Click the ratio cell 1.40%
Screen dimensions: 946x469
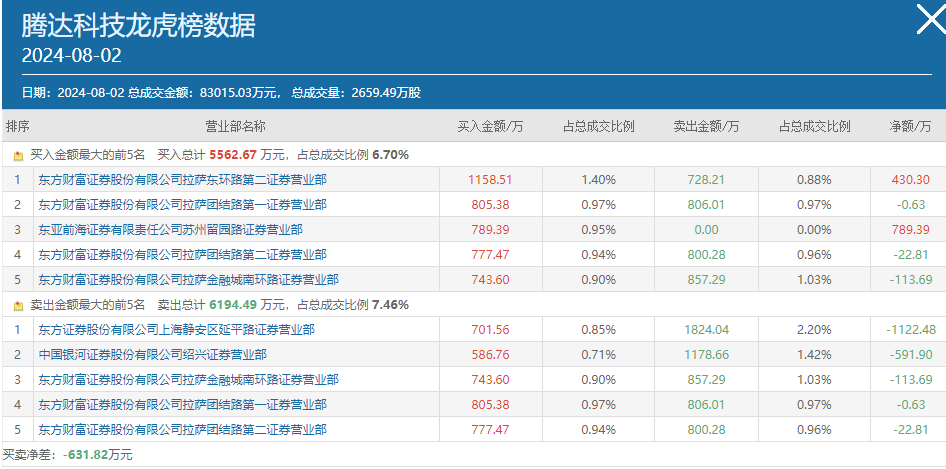598,179
